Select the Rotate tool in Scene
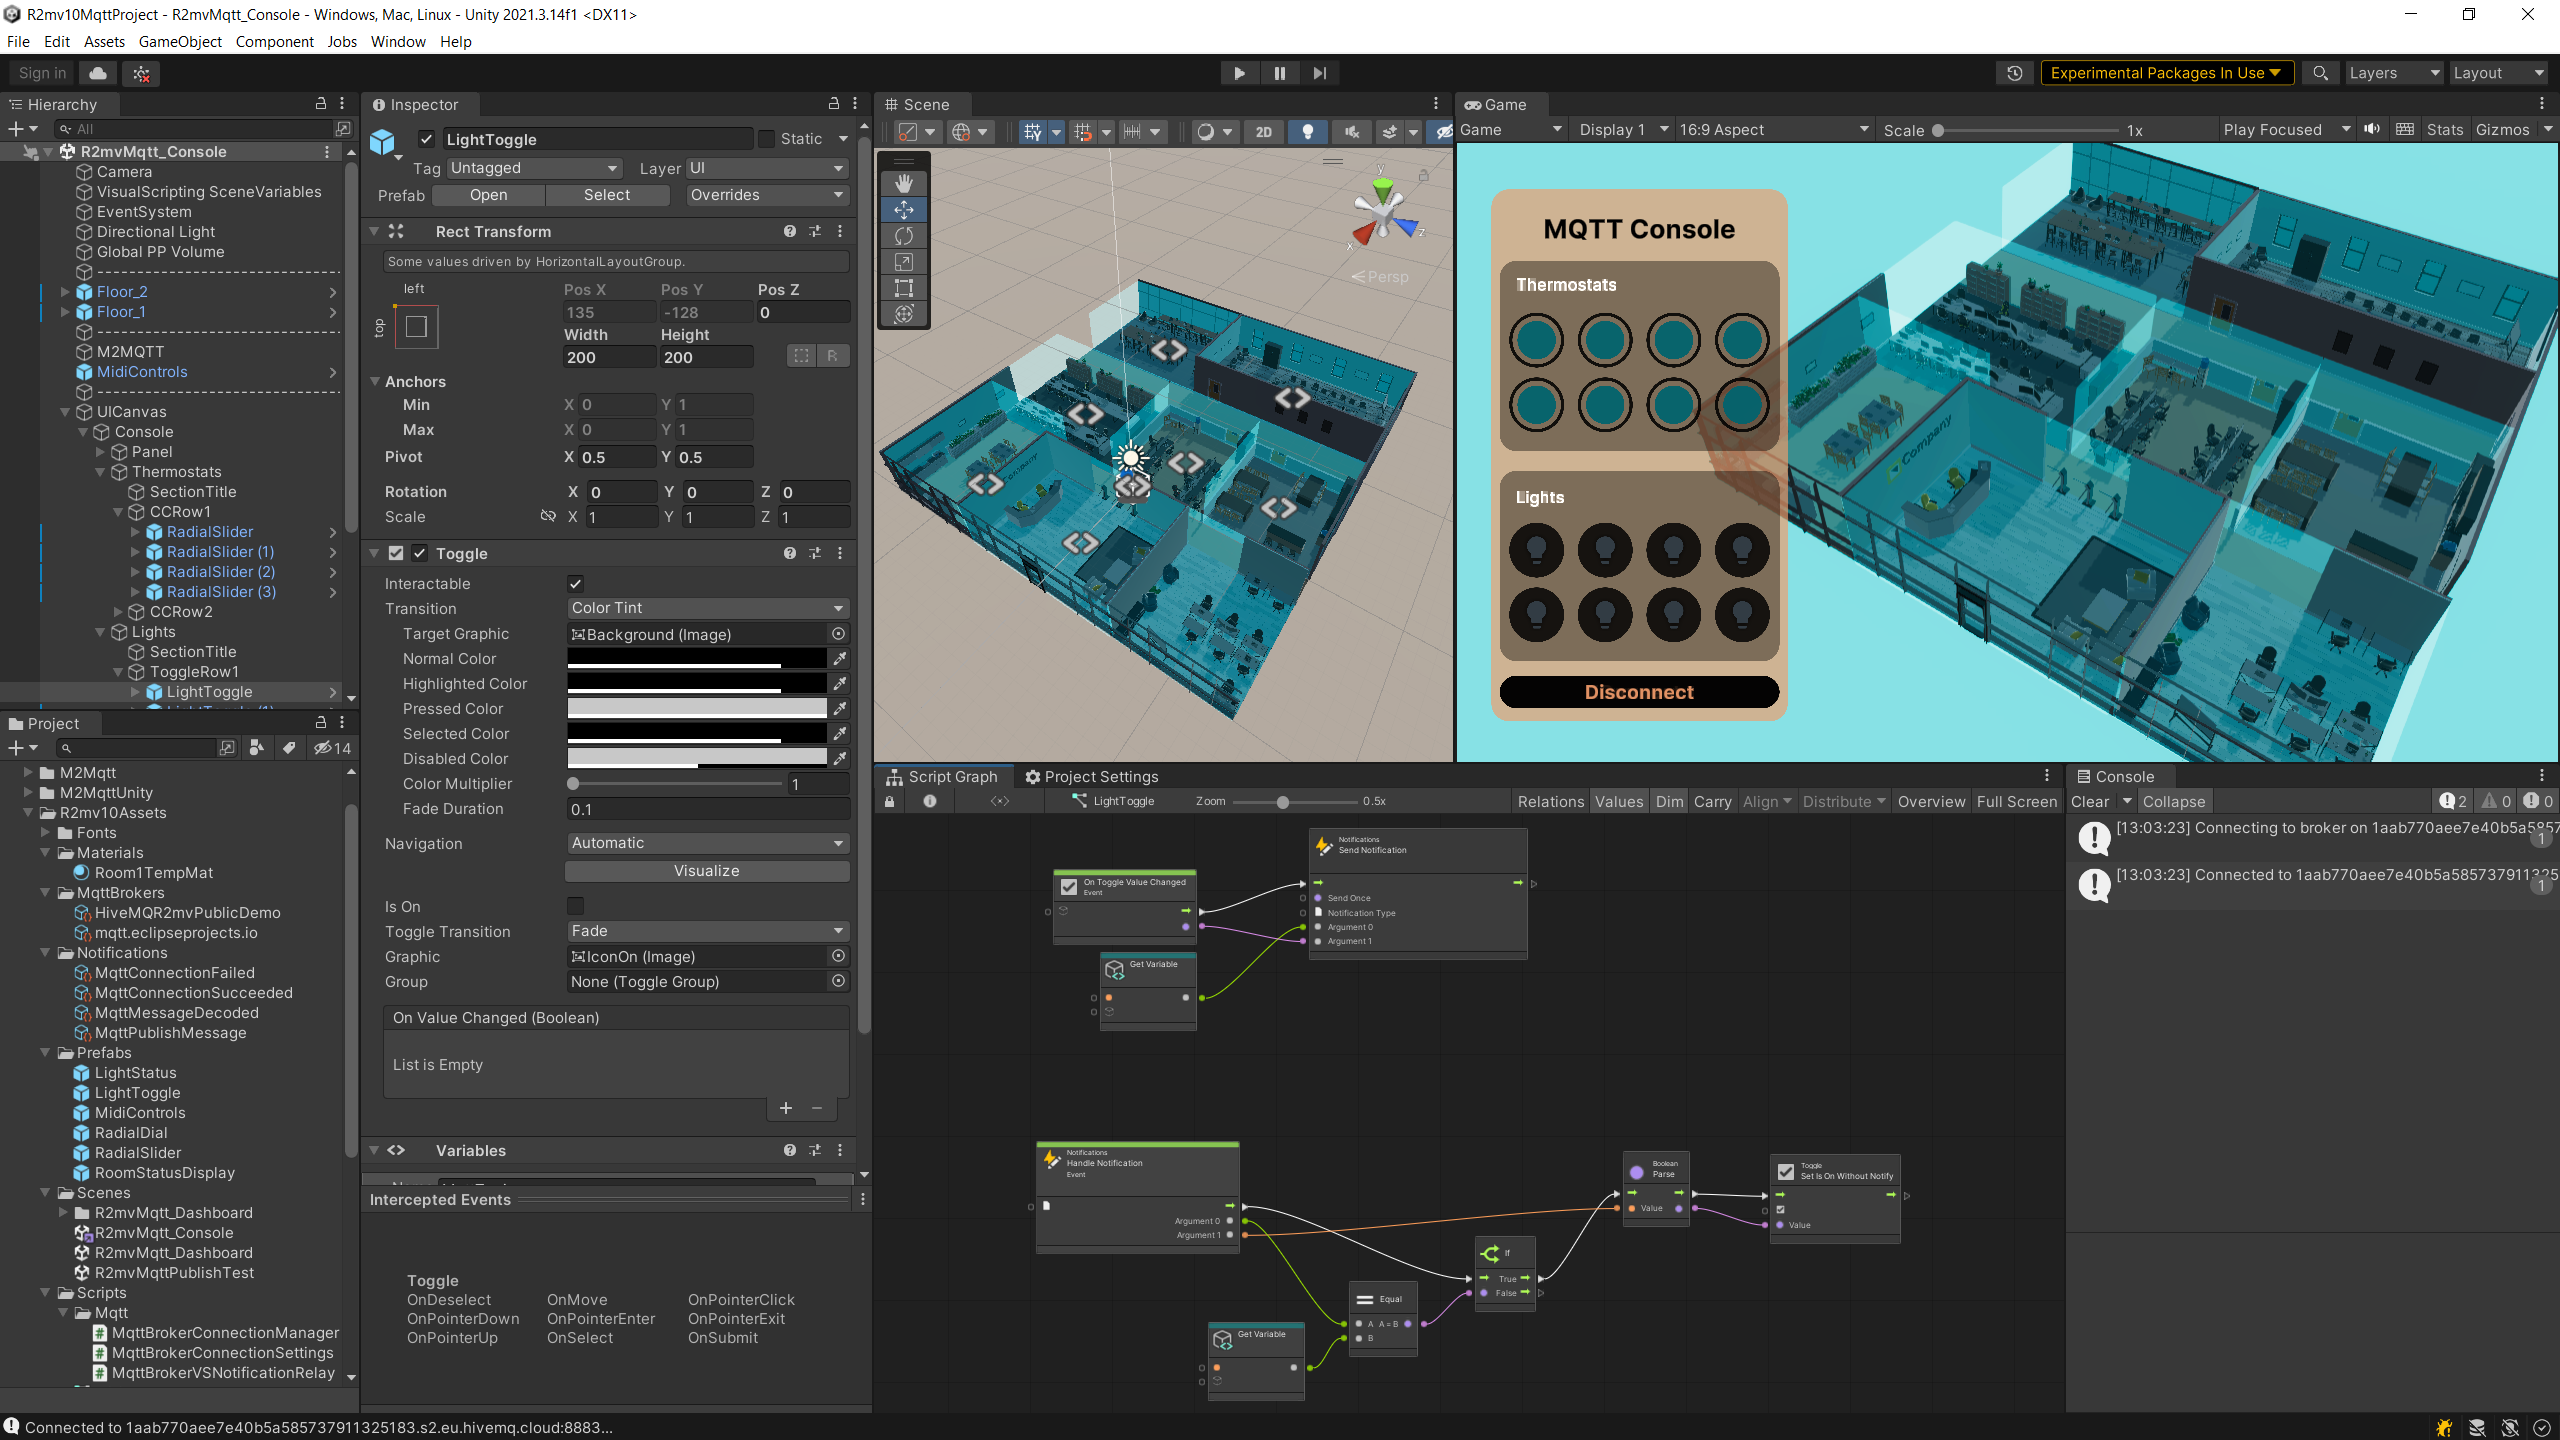Image resolution: width=2560 pixels, height=1440 pixels. pos(904,236)
